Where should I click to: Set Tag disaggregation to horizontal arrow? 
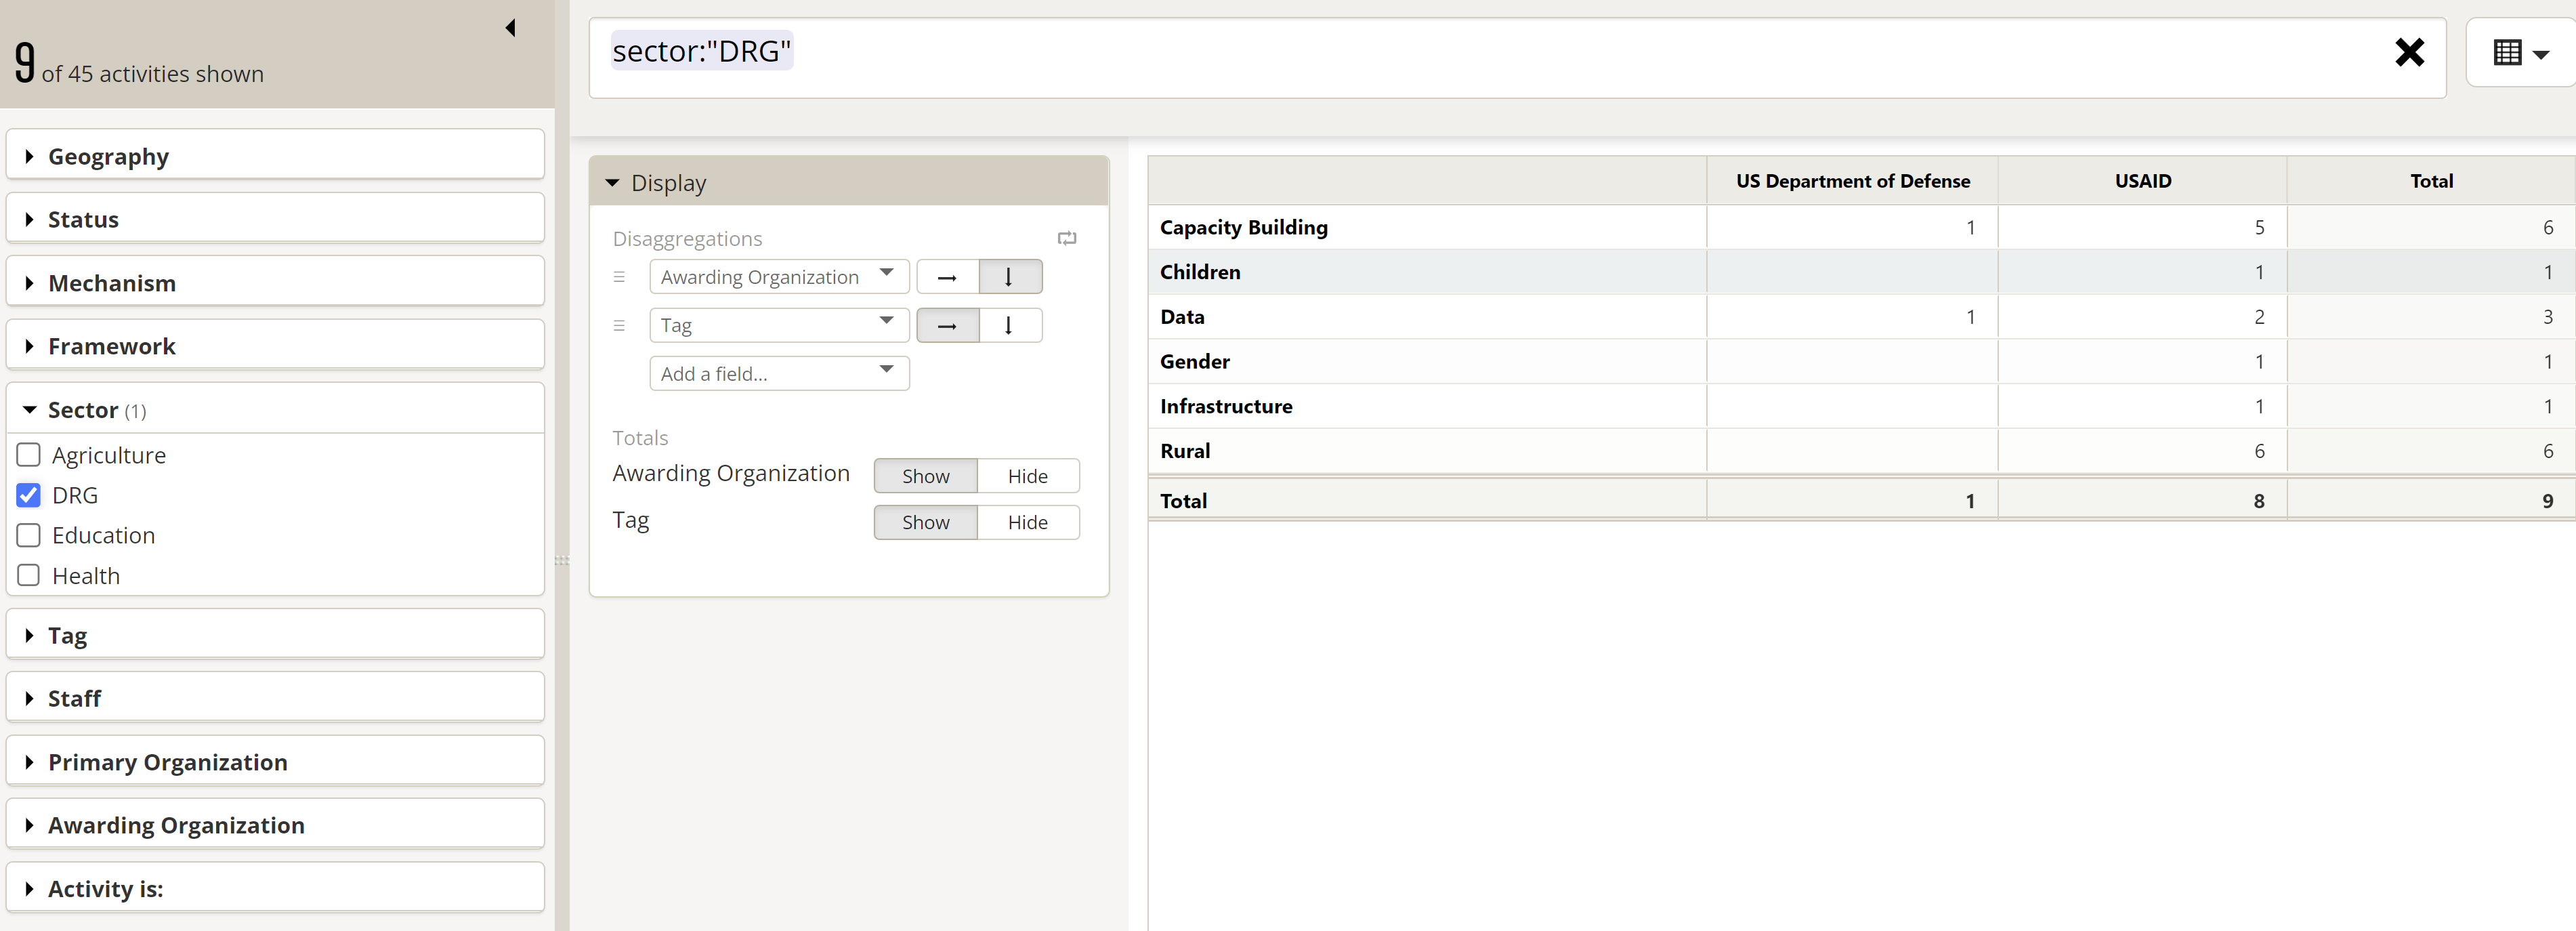click(947, 326)
